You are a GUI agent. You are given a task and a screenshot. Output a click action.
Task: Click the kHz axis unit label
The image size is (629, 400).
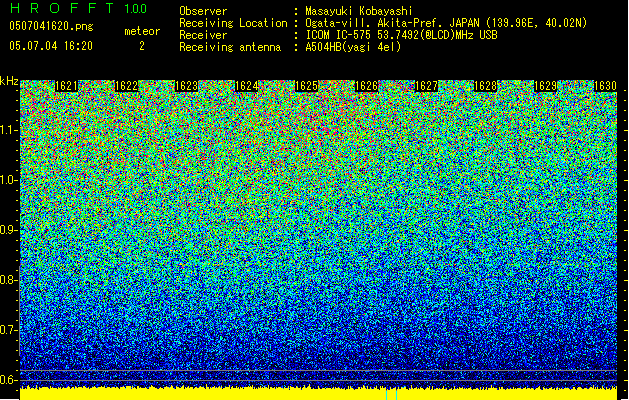(x=9, y=81)
